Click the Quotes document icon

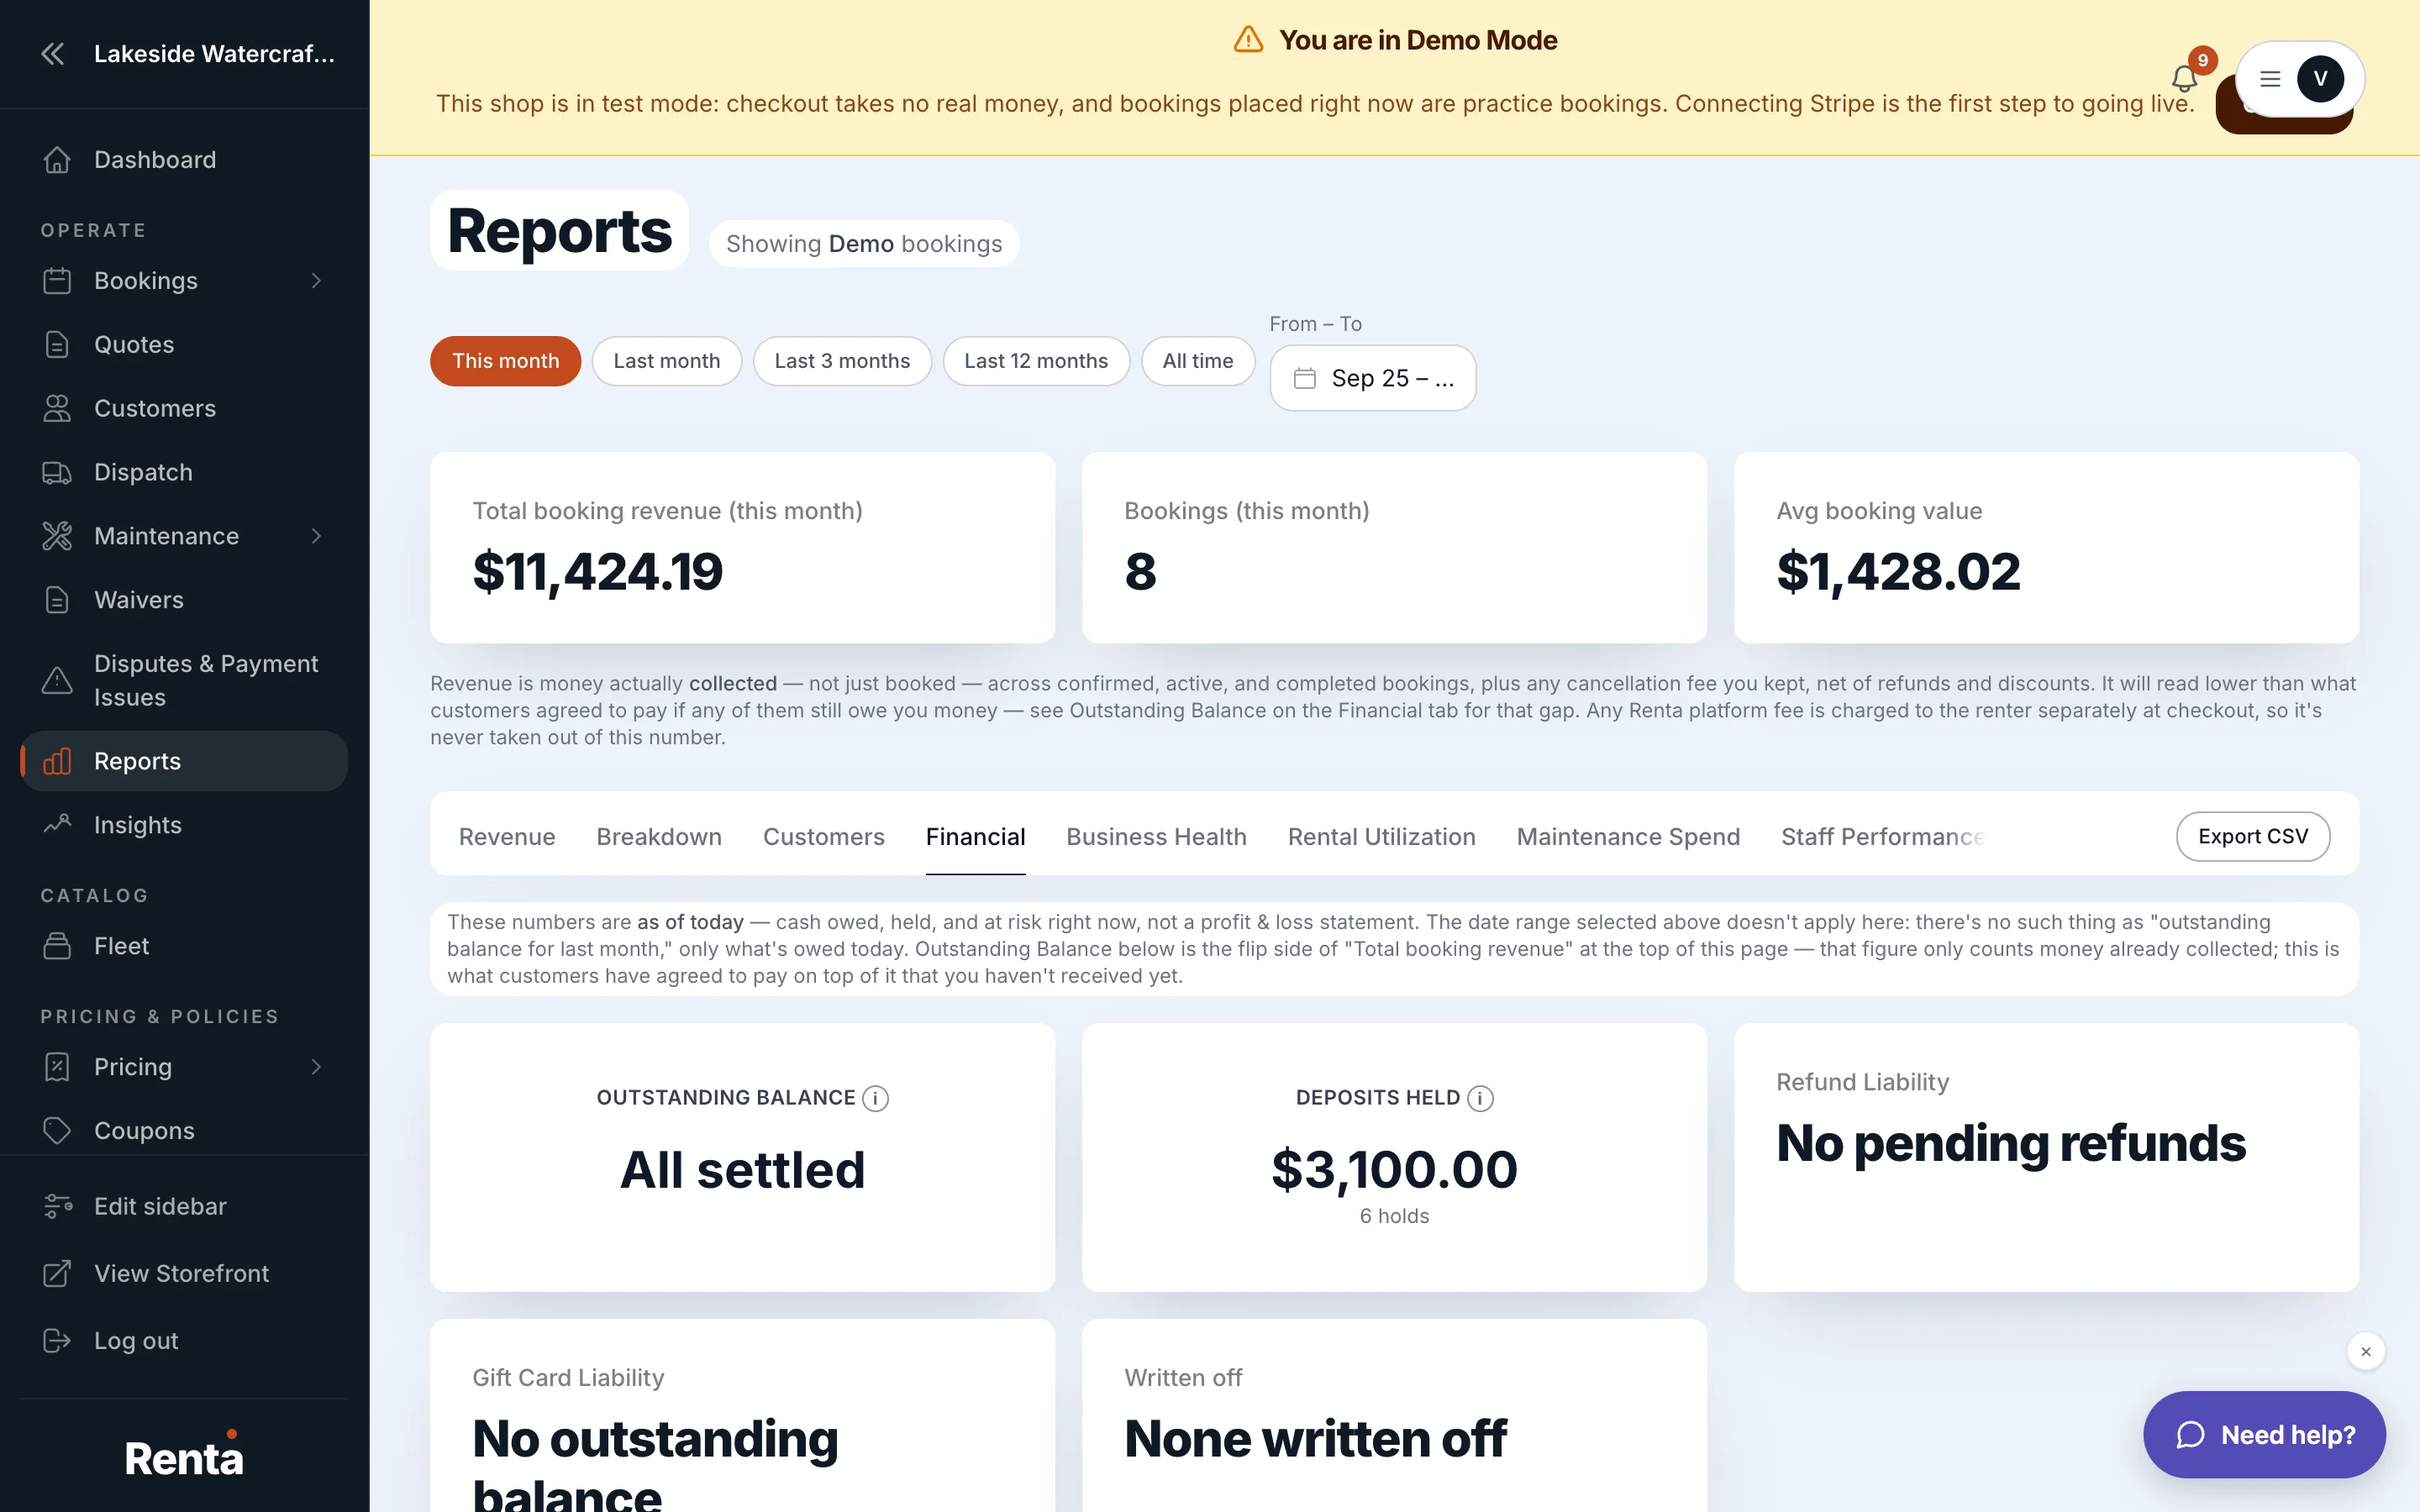[x=57, y=344]
